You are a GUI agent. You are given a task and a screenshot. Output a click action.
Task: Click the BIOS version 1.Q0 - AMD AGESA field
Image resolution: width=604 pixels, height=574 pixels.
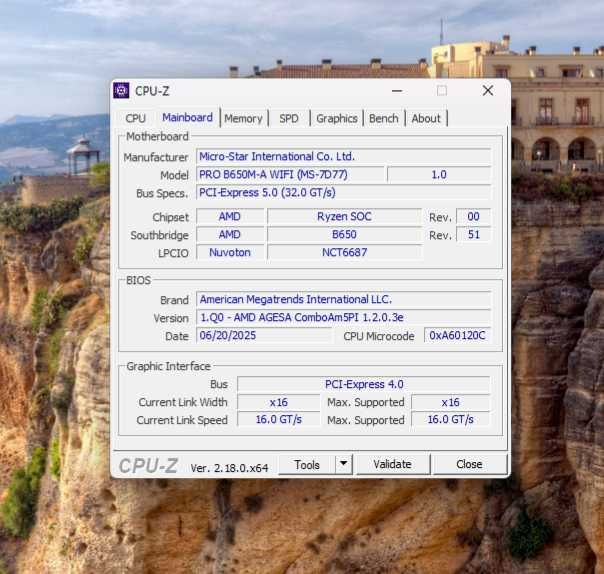(343, 317)
